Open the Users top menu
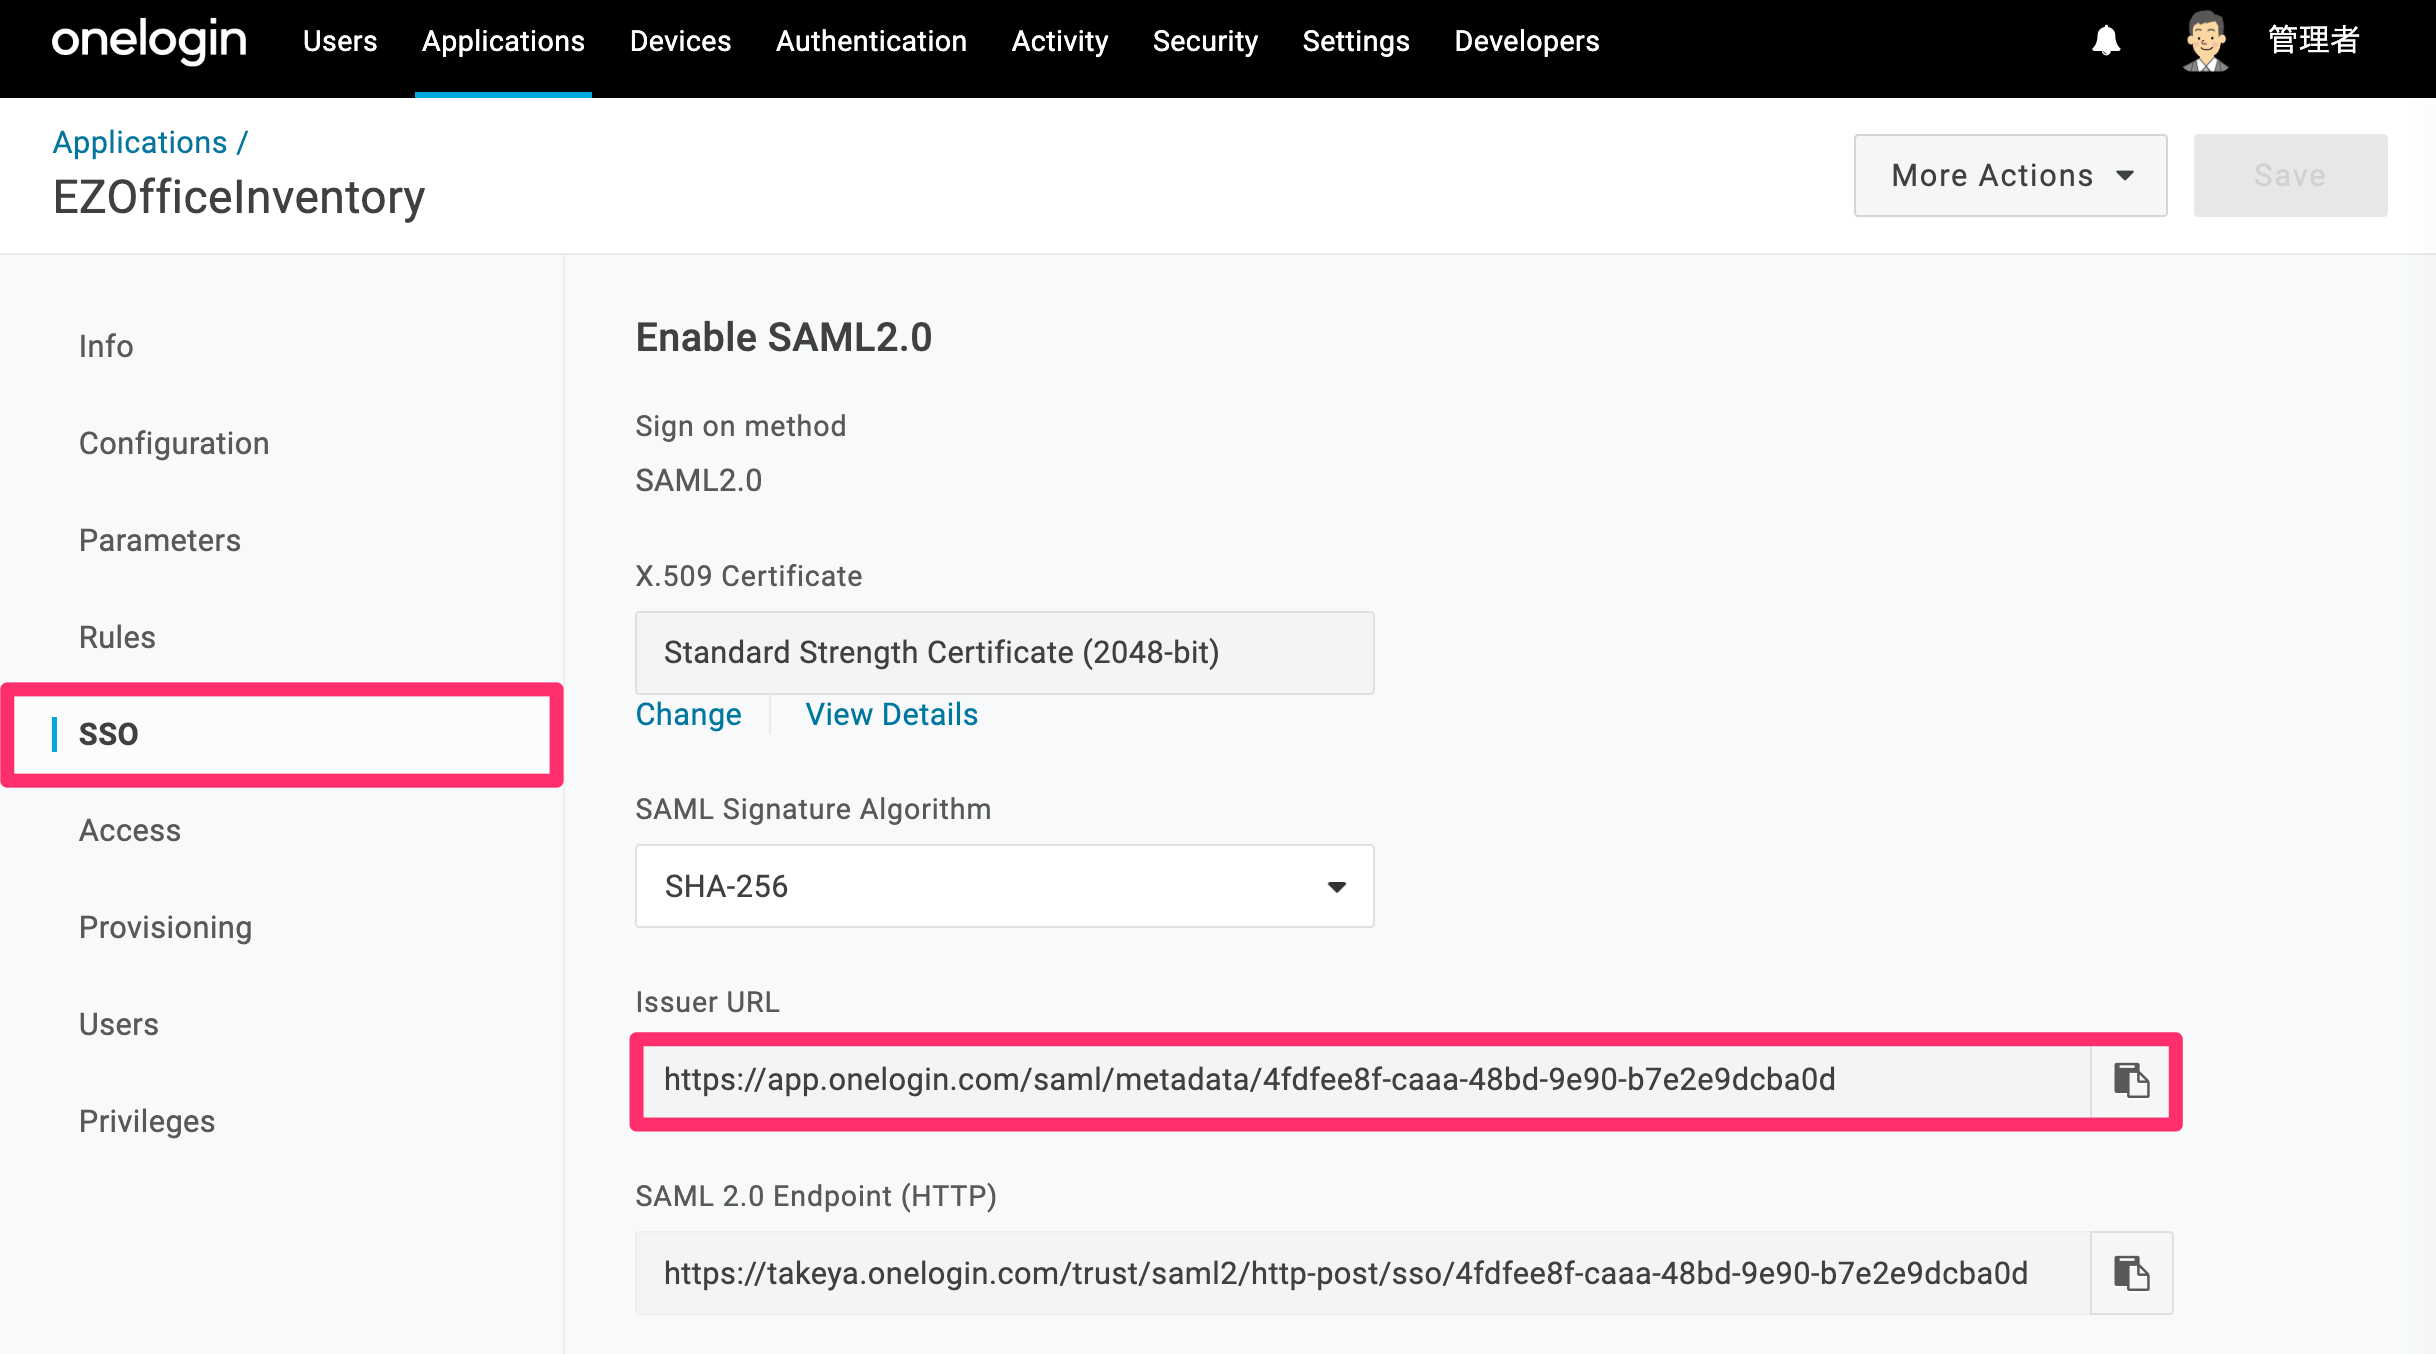The image size is (2436, 1354). (340, 41)
